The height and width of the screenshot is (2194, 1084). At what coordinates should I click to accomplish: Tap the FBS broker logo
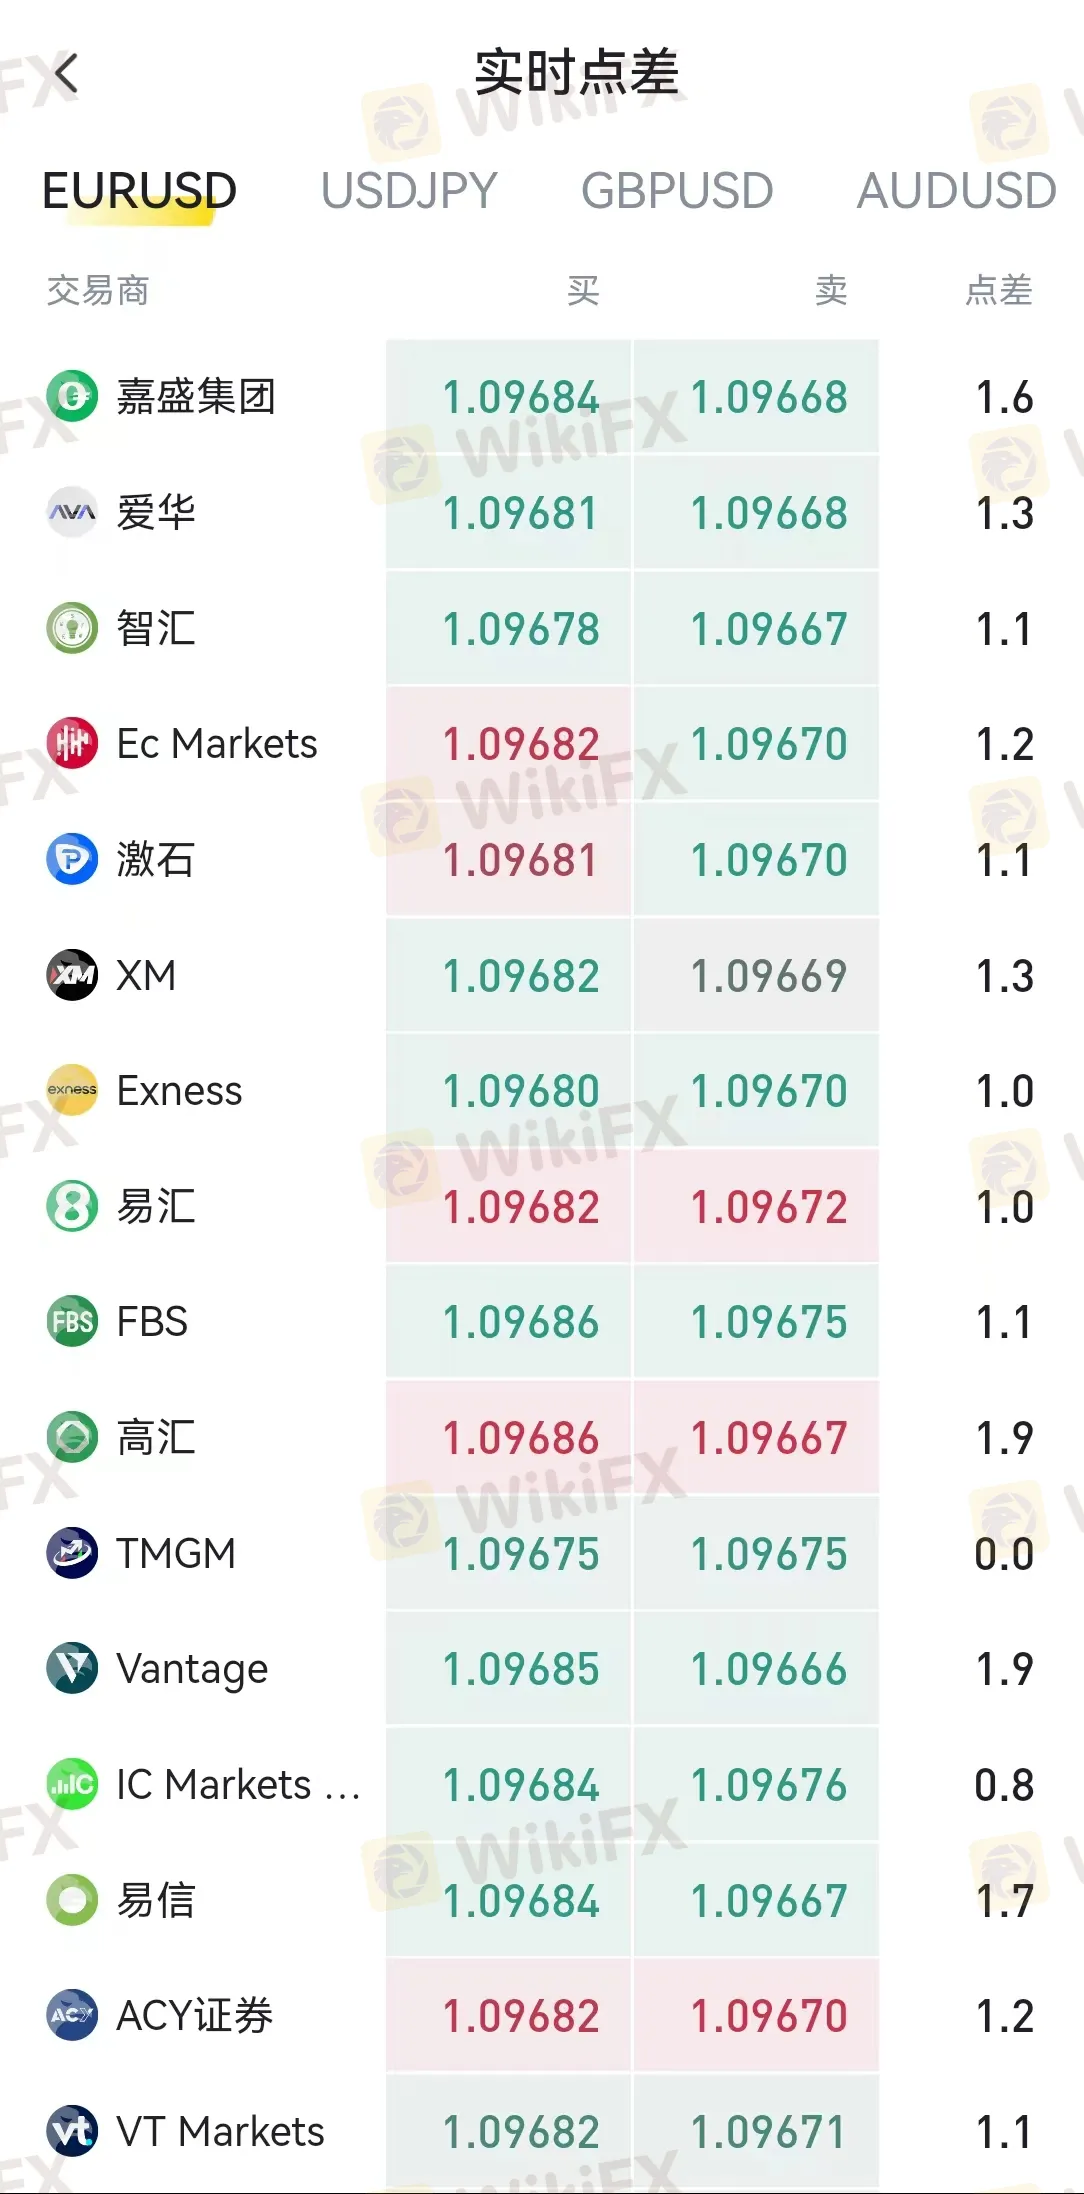point(72,1321)
